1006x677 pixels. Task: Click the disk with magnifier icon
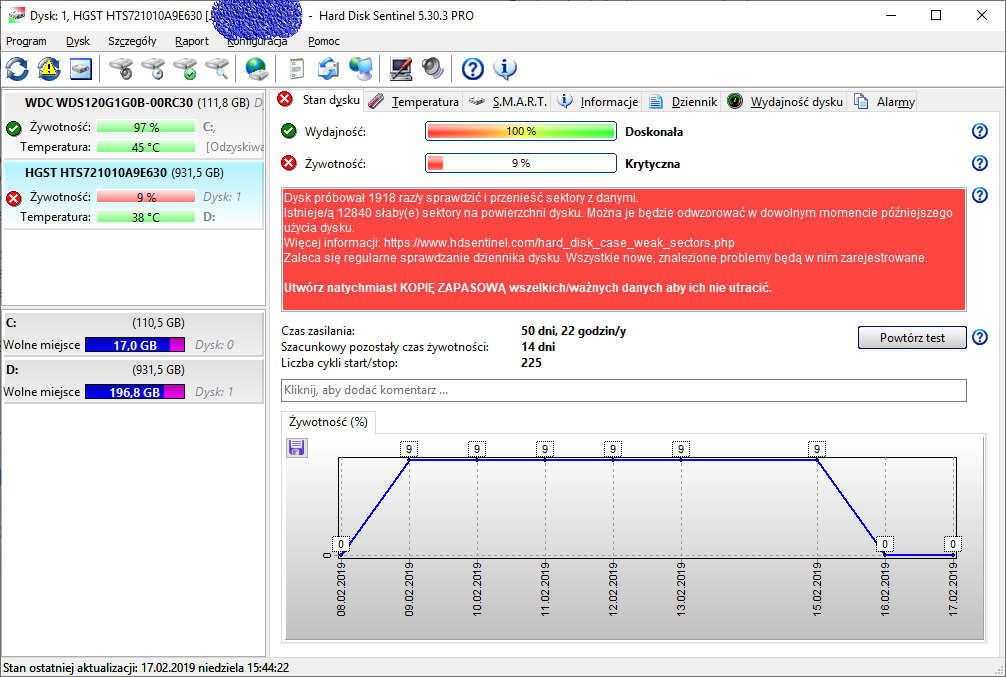[x=217, y=69]
